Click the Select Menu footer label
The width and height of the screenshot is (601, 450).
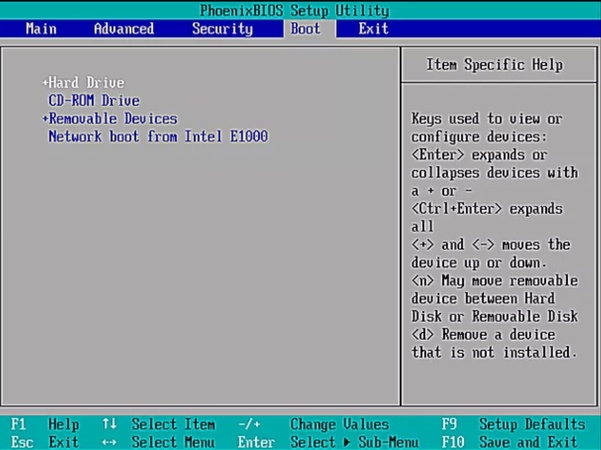[173, 442]
